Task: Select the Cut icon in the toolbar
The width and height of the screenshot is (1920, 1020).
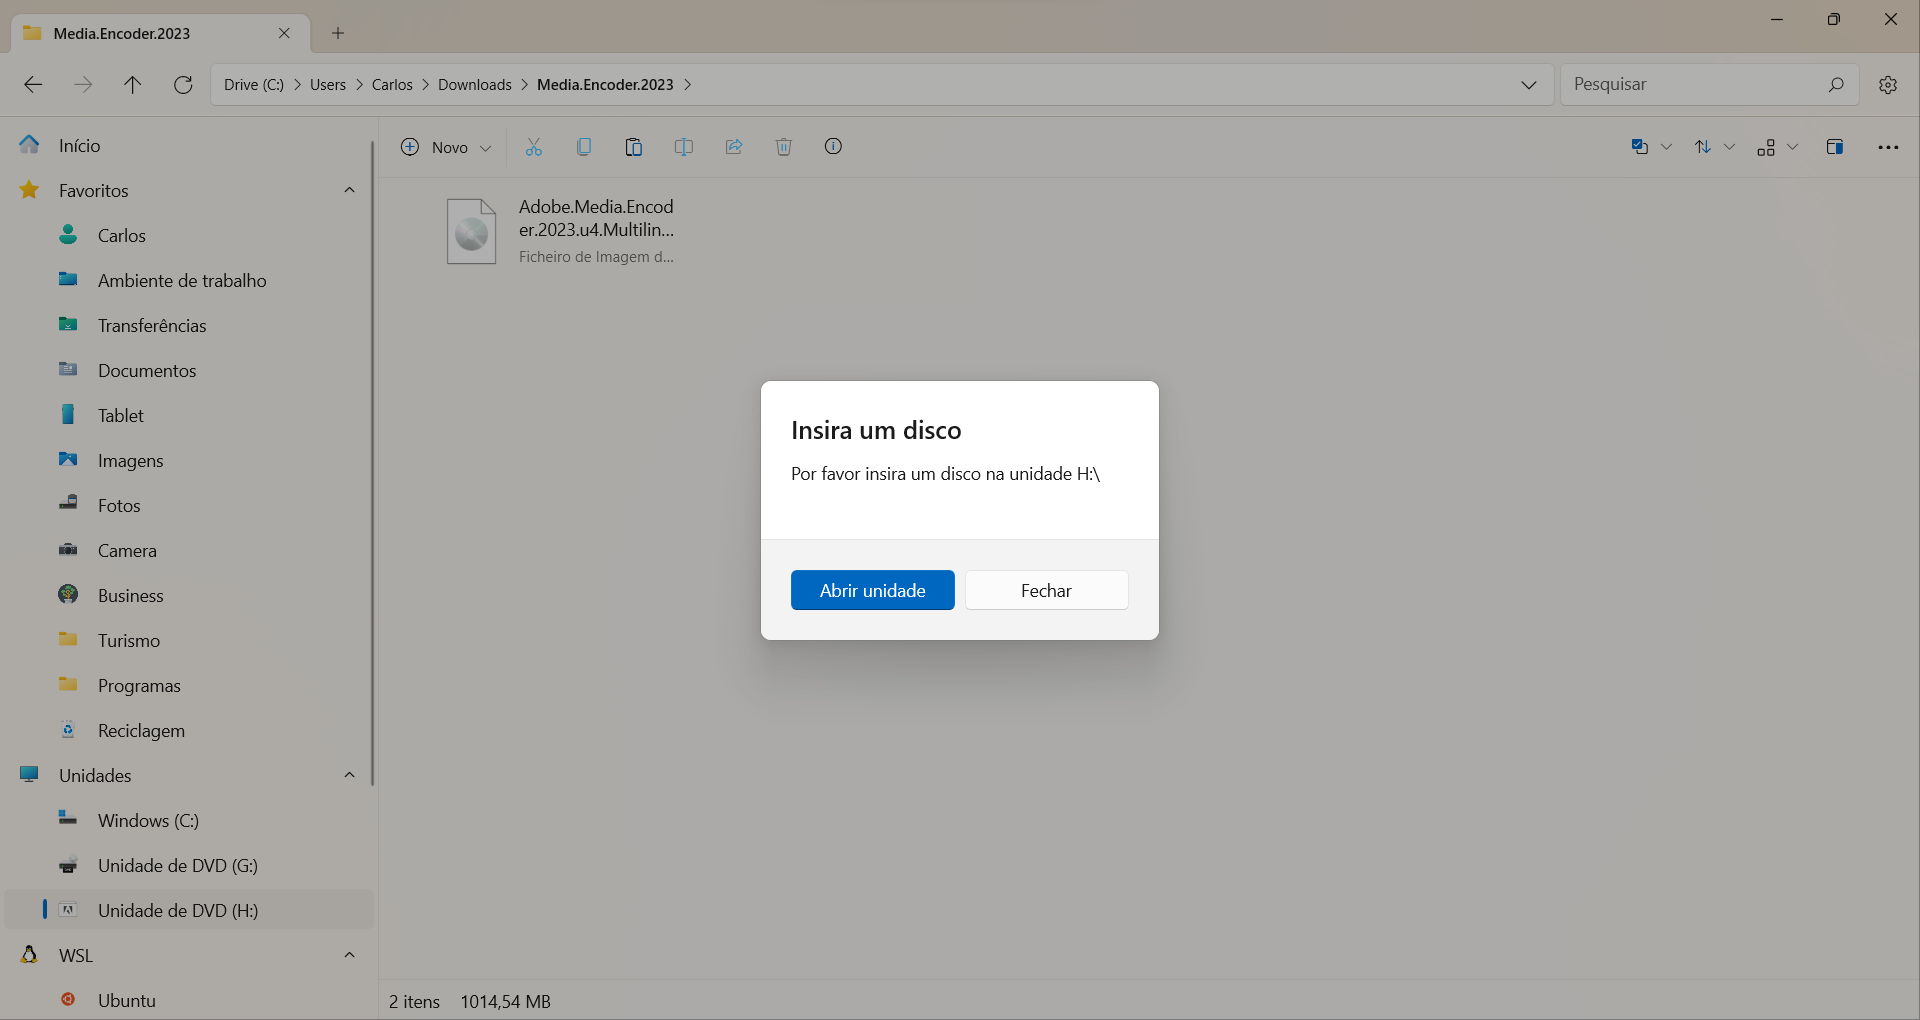Action: (x=533, y=146)
